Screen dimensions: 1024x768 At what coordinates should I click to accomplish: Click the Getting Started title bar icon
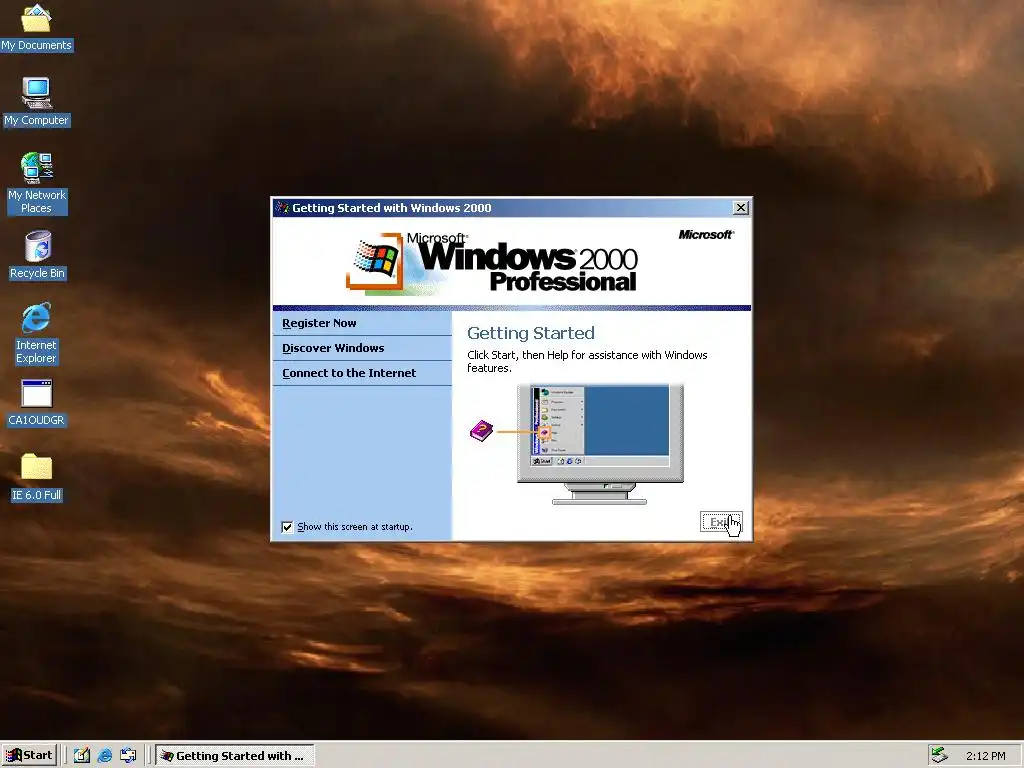point(282,208)
